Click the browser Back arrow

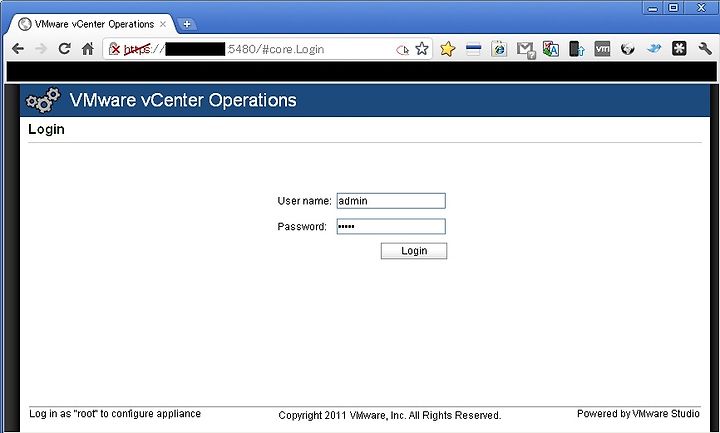[x=18, y=49]
